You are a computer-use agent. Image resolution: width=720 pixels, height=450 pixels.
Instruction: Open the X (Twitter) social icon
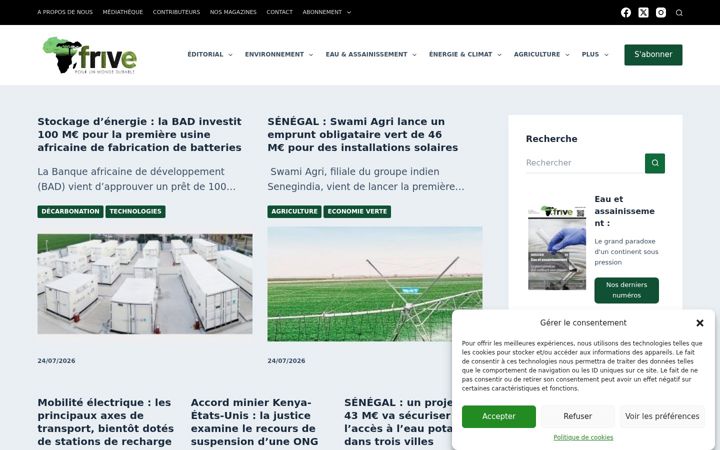[x=643, y=12]
